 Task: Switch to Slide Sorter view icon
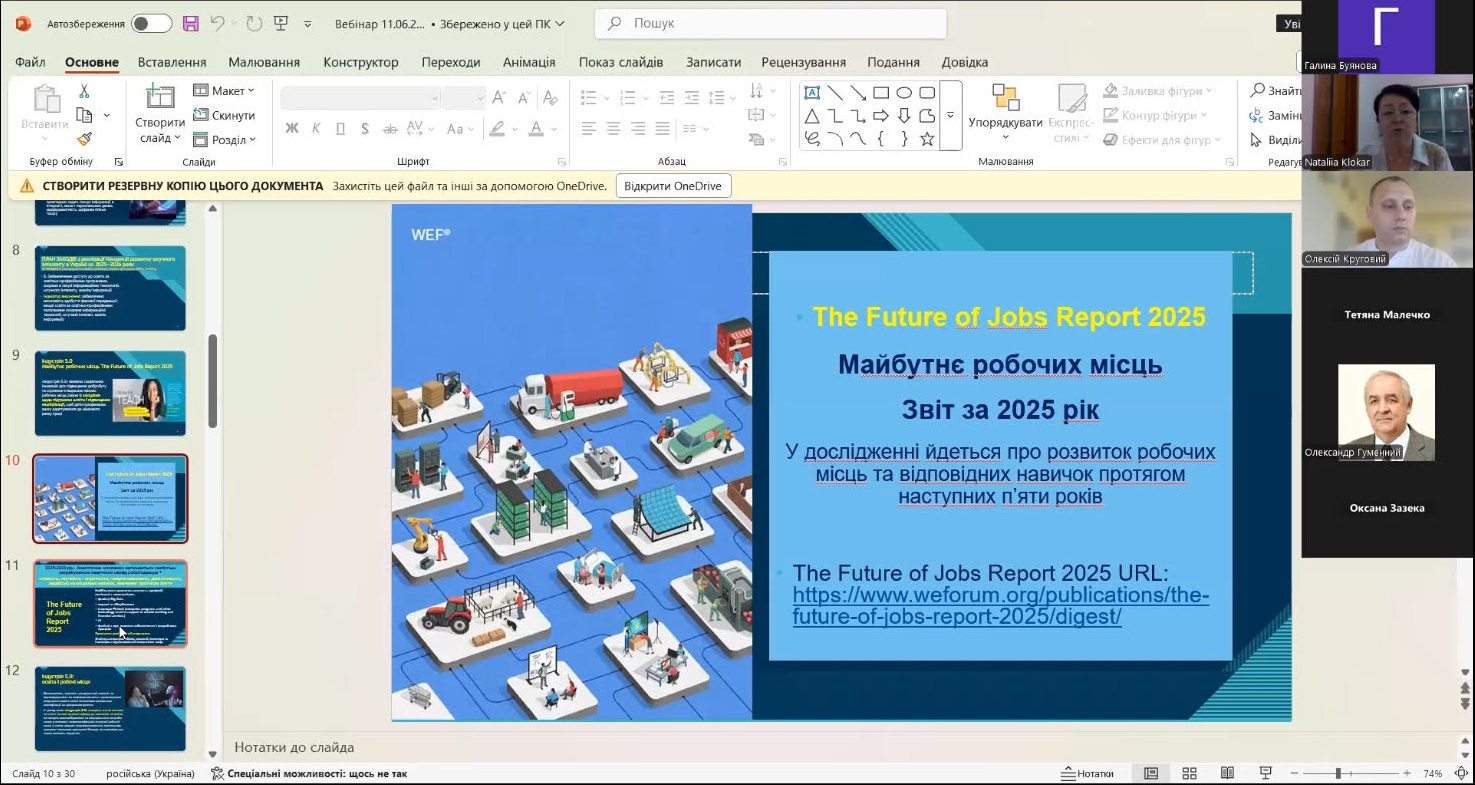click(x=1189, y=773)
